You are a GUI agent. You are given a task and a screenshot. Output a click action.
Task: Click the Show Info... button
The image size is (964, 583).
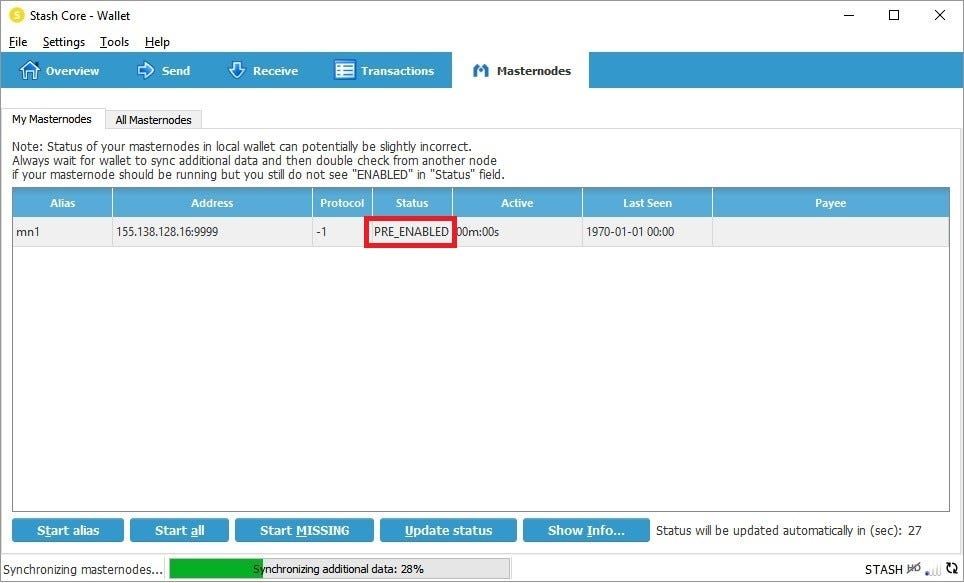coord(586,531)
